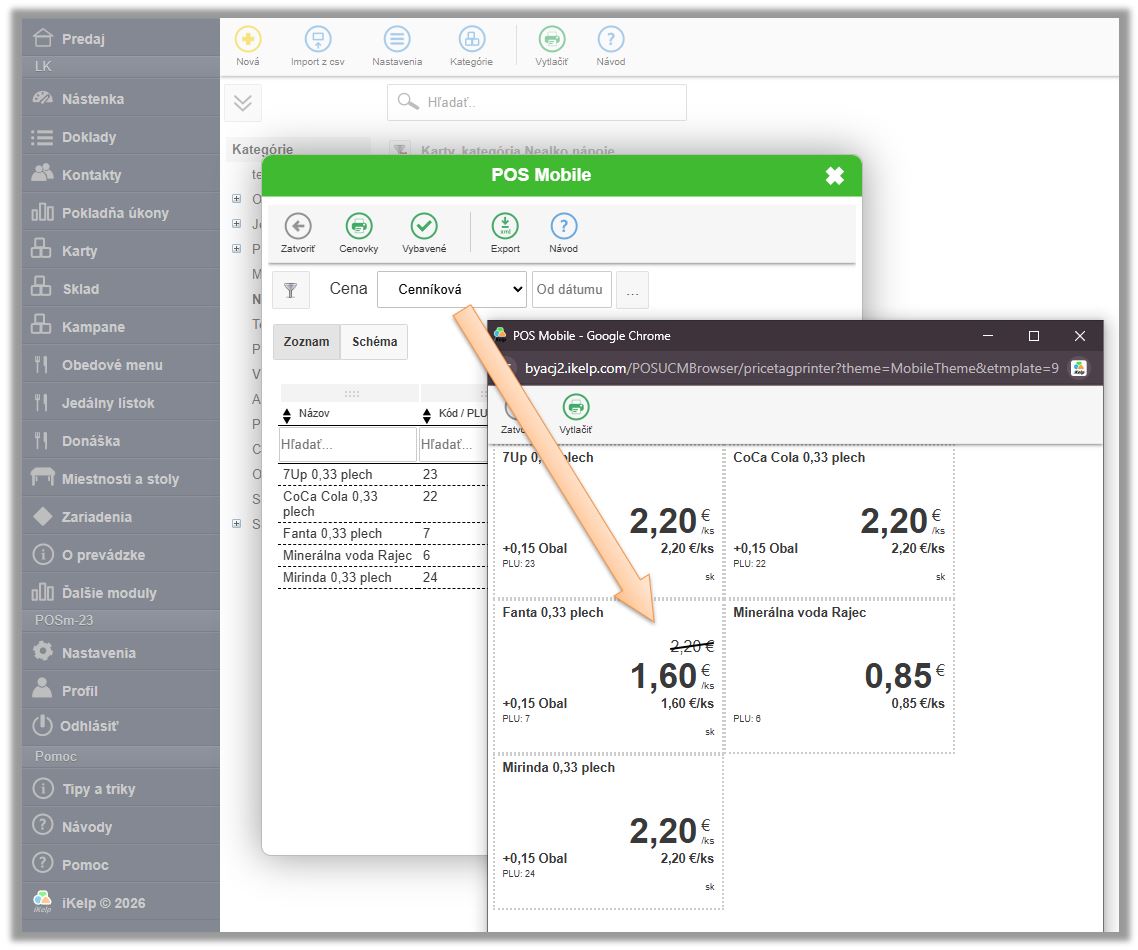1138x950 pixels.
Task: Click the Zatvoriť back arrow in dialog
Action: pyautogui.click(x=298, y=227)
